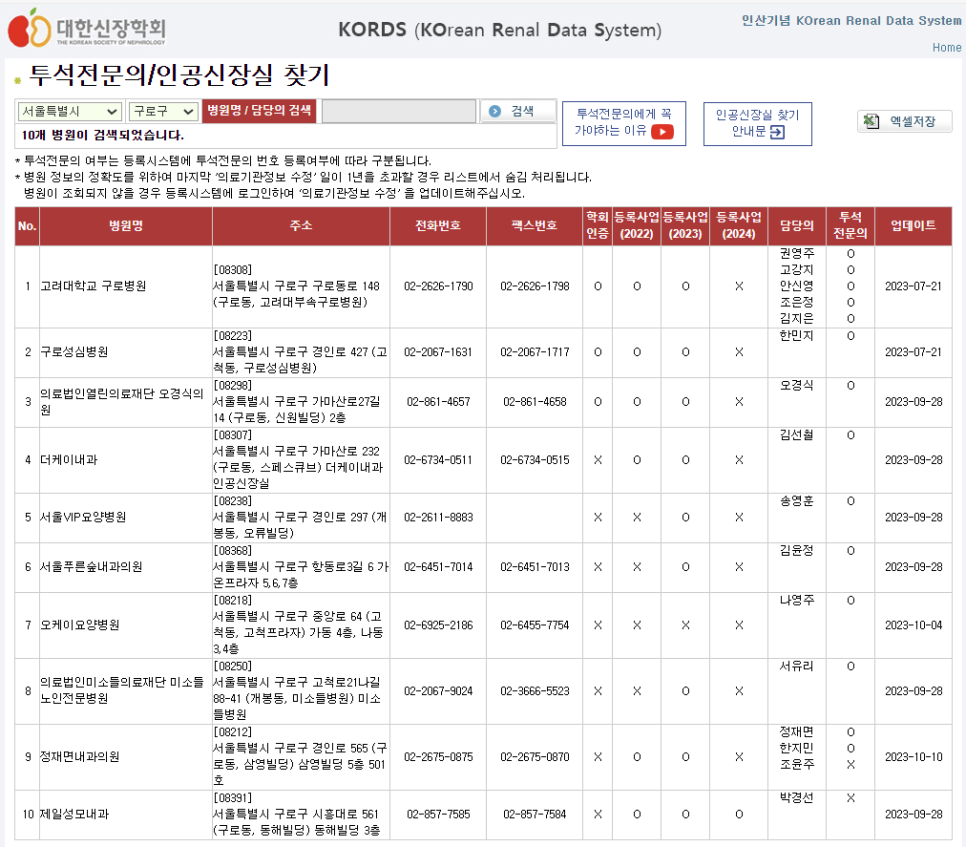Click fax number 02-6451-7013
The width and height of the screenshot is (966, 847).
tap(535, 567)
